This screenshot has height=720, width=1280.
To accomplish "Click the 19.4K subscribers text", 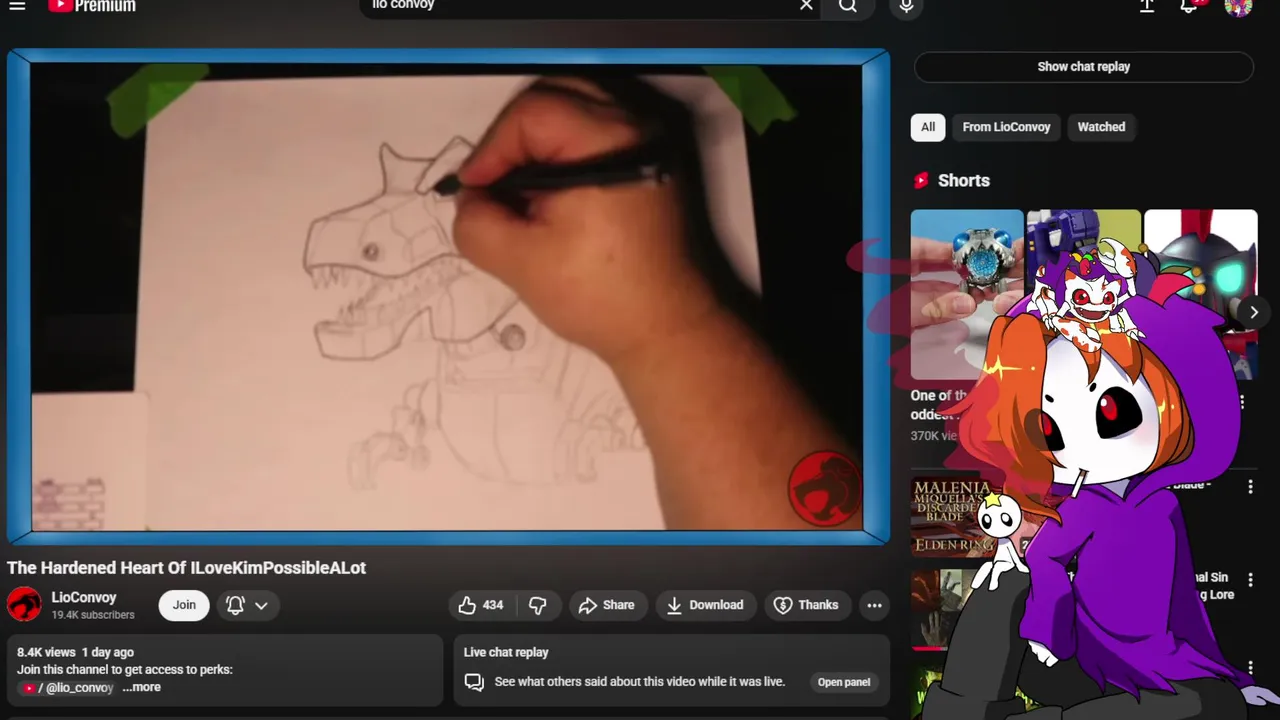I will pos(93,615).
